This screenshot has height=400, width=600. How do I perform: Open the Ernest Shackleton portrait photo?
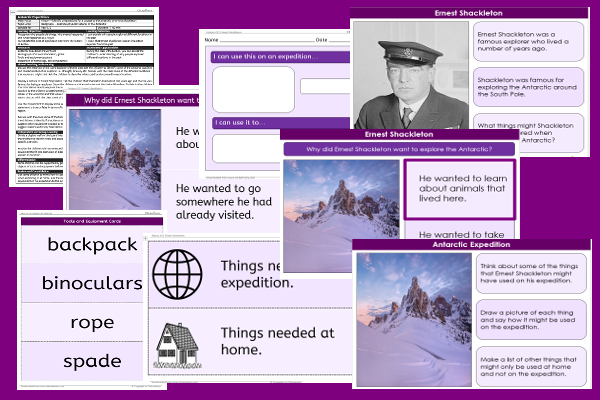click(411, 75)
